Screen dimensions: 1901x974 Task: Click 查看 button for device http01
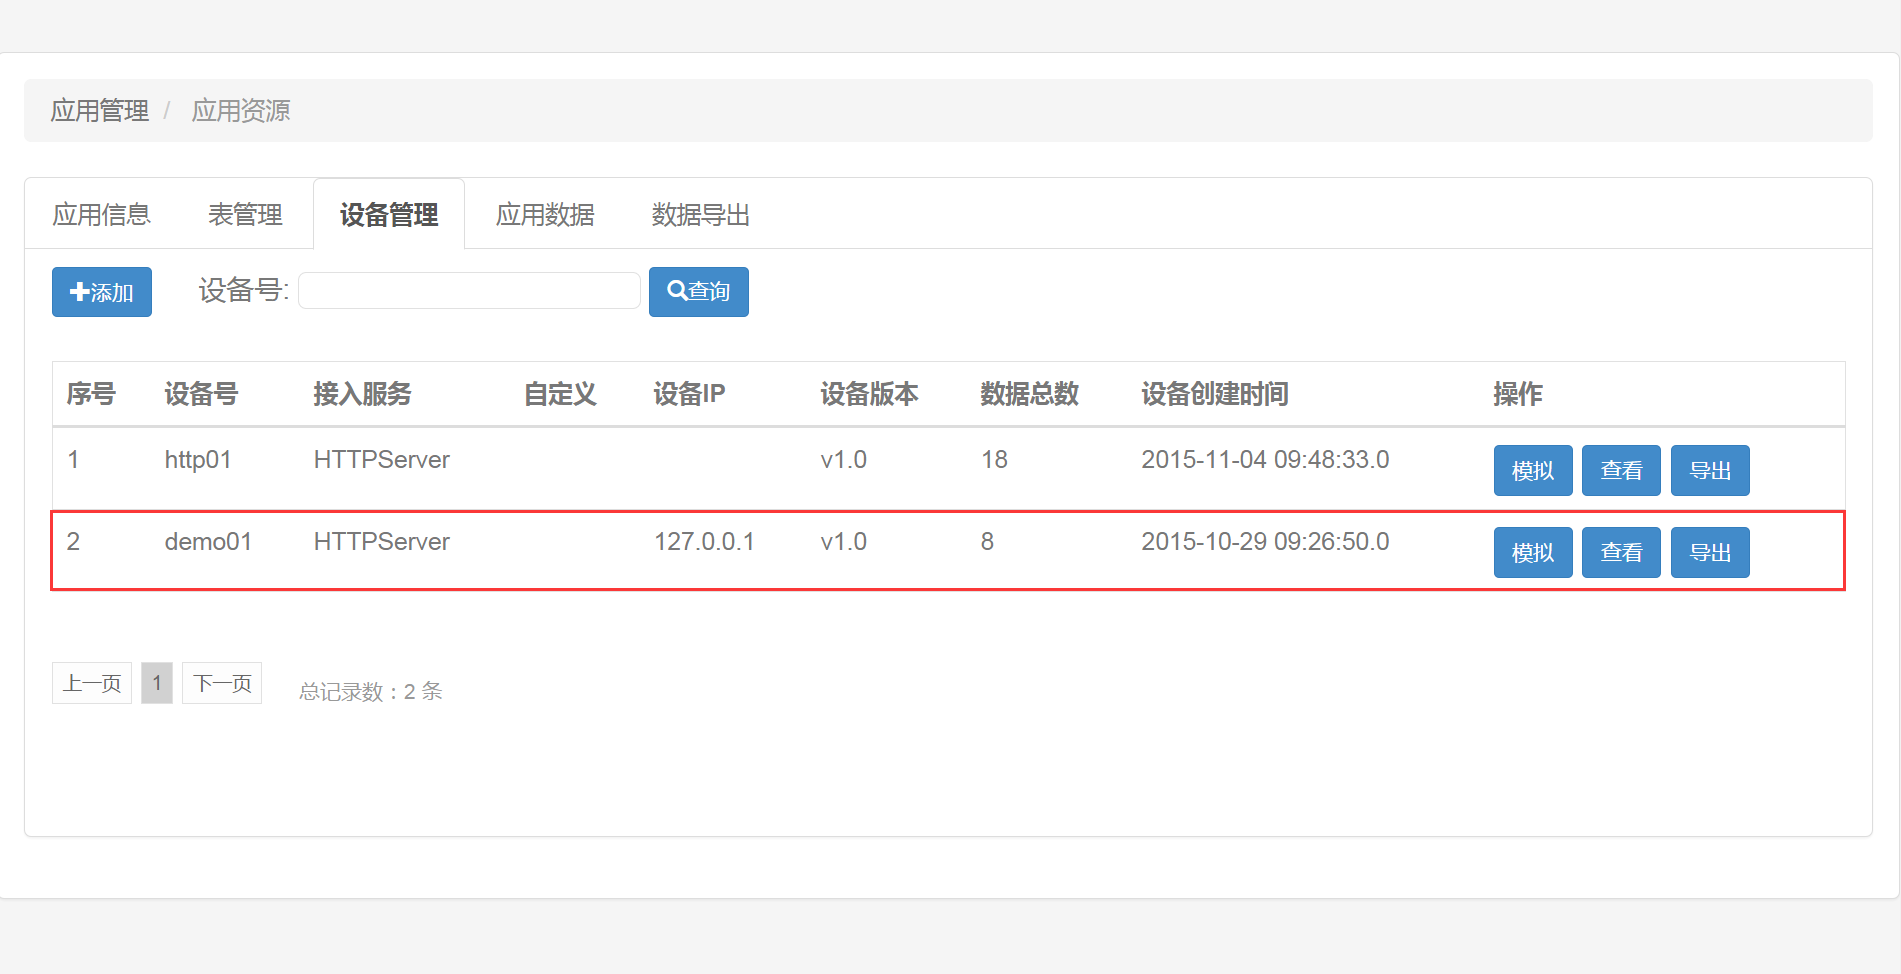pyautogui.click(x=1621, y=471)
